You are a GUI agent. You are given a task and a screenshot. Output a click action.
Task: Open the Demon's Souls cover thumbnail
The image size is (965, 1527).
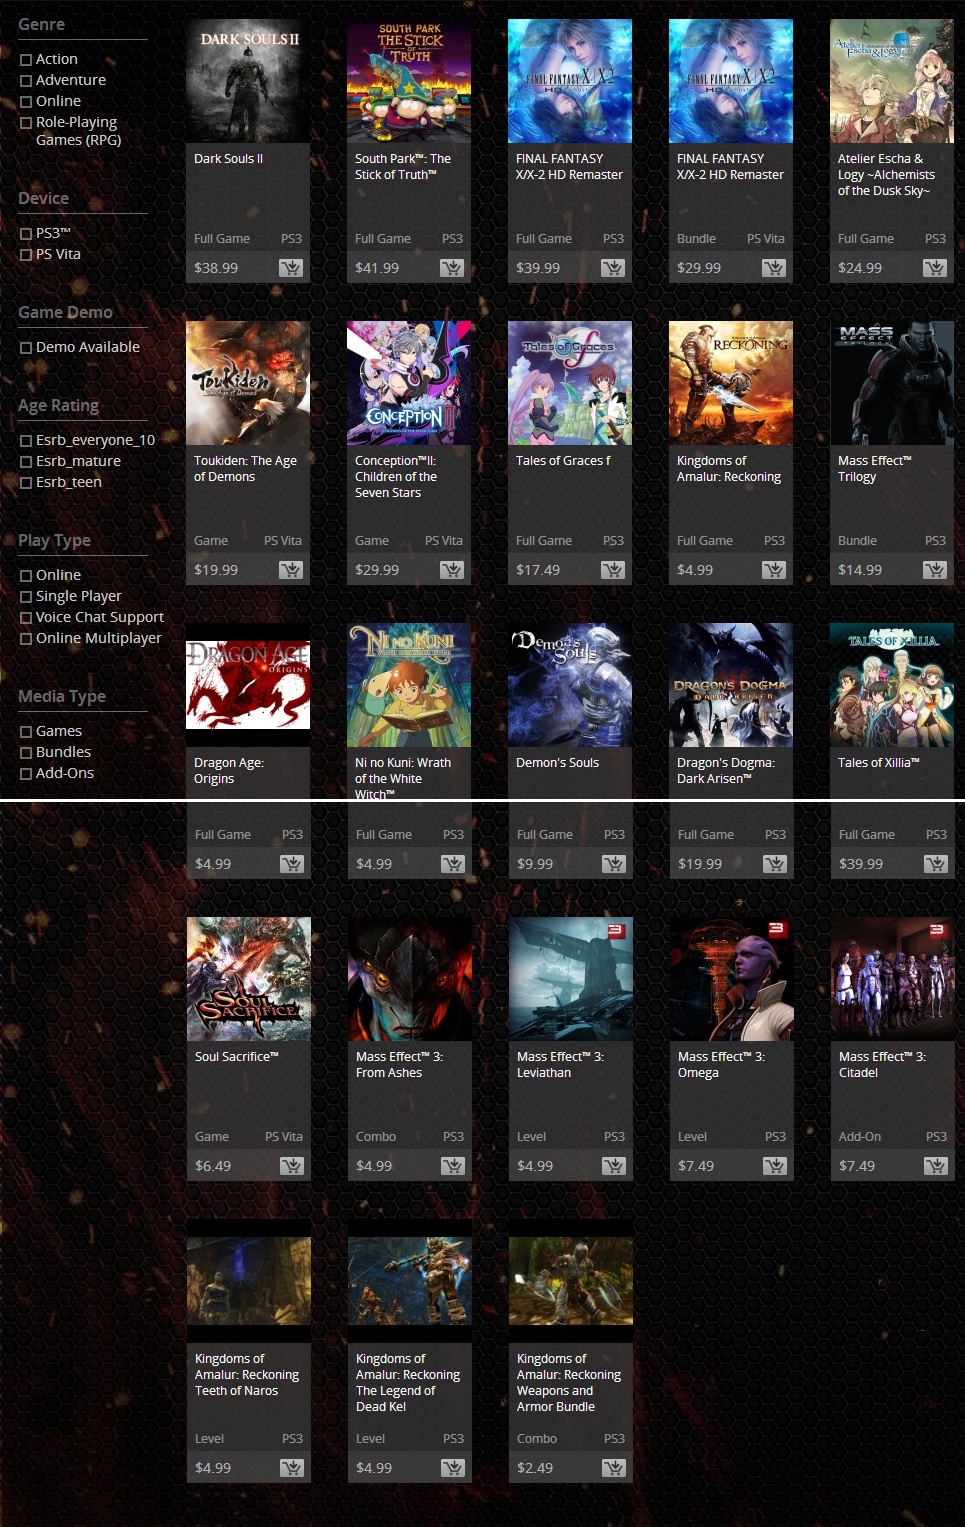(570, 685)
